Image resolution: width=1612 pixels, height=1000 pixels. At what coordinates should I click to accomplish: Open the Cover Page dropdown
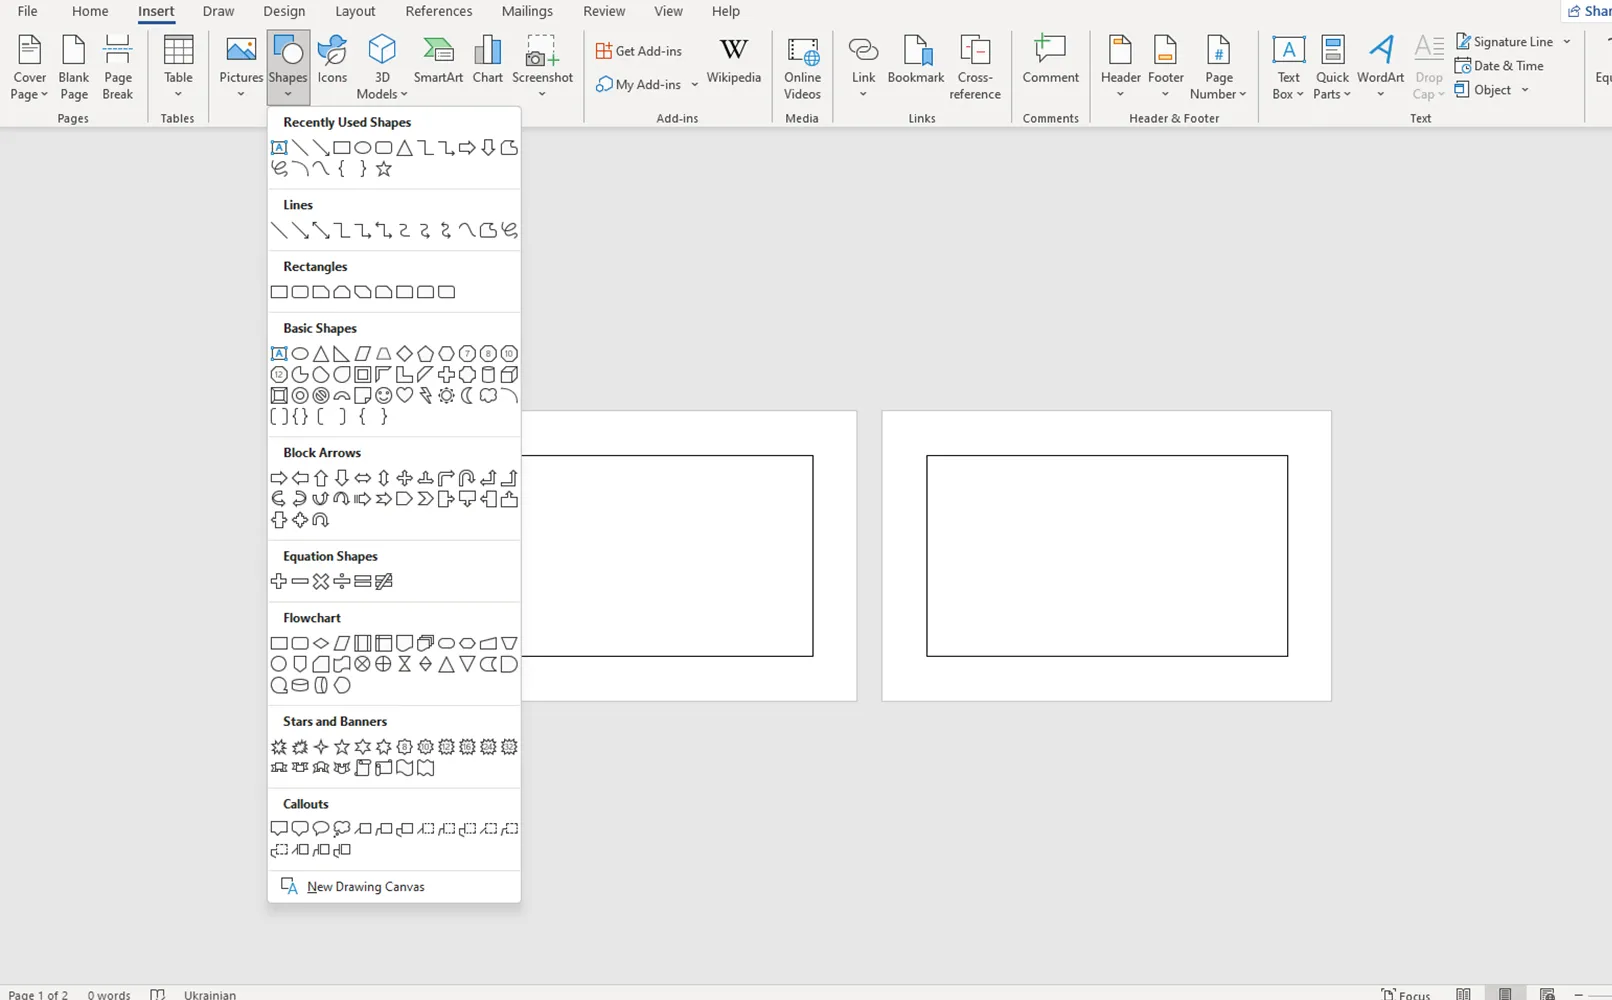click(29, 68)
